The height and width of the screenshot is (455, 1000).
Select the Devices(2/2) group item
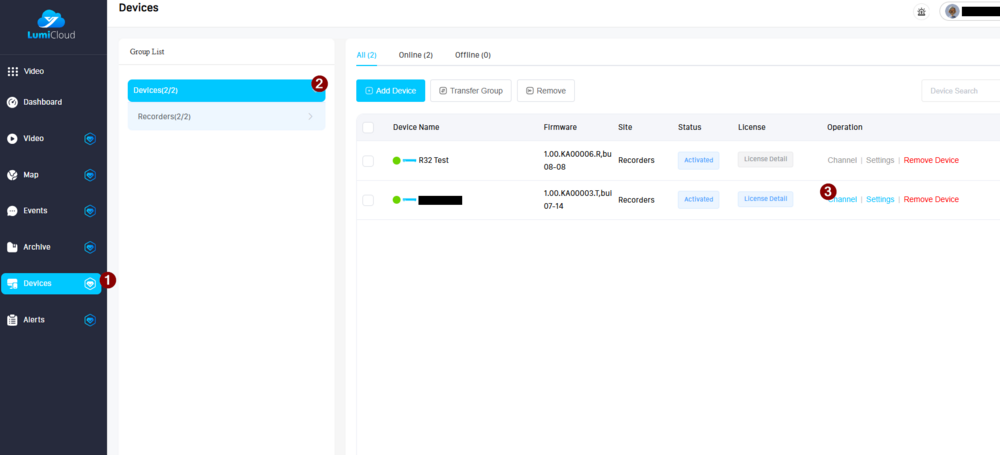point(226,90)
